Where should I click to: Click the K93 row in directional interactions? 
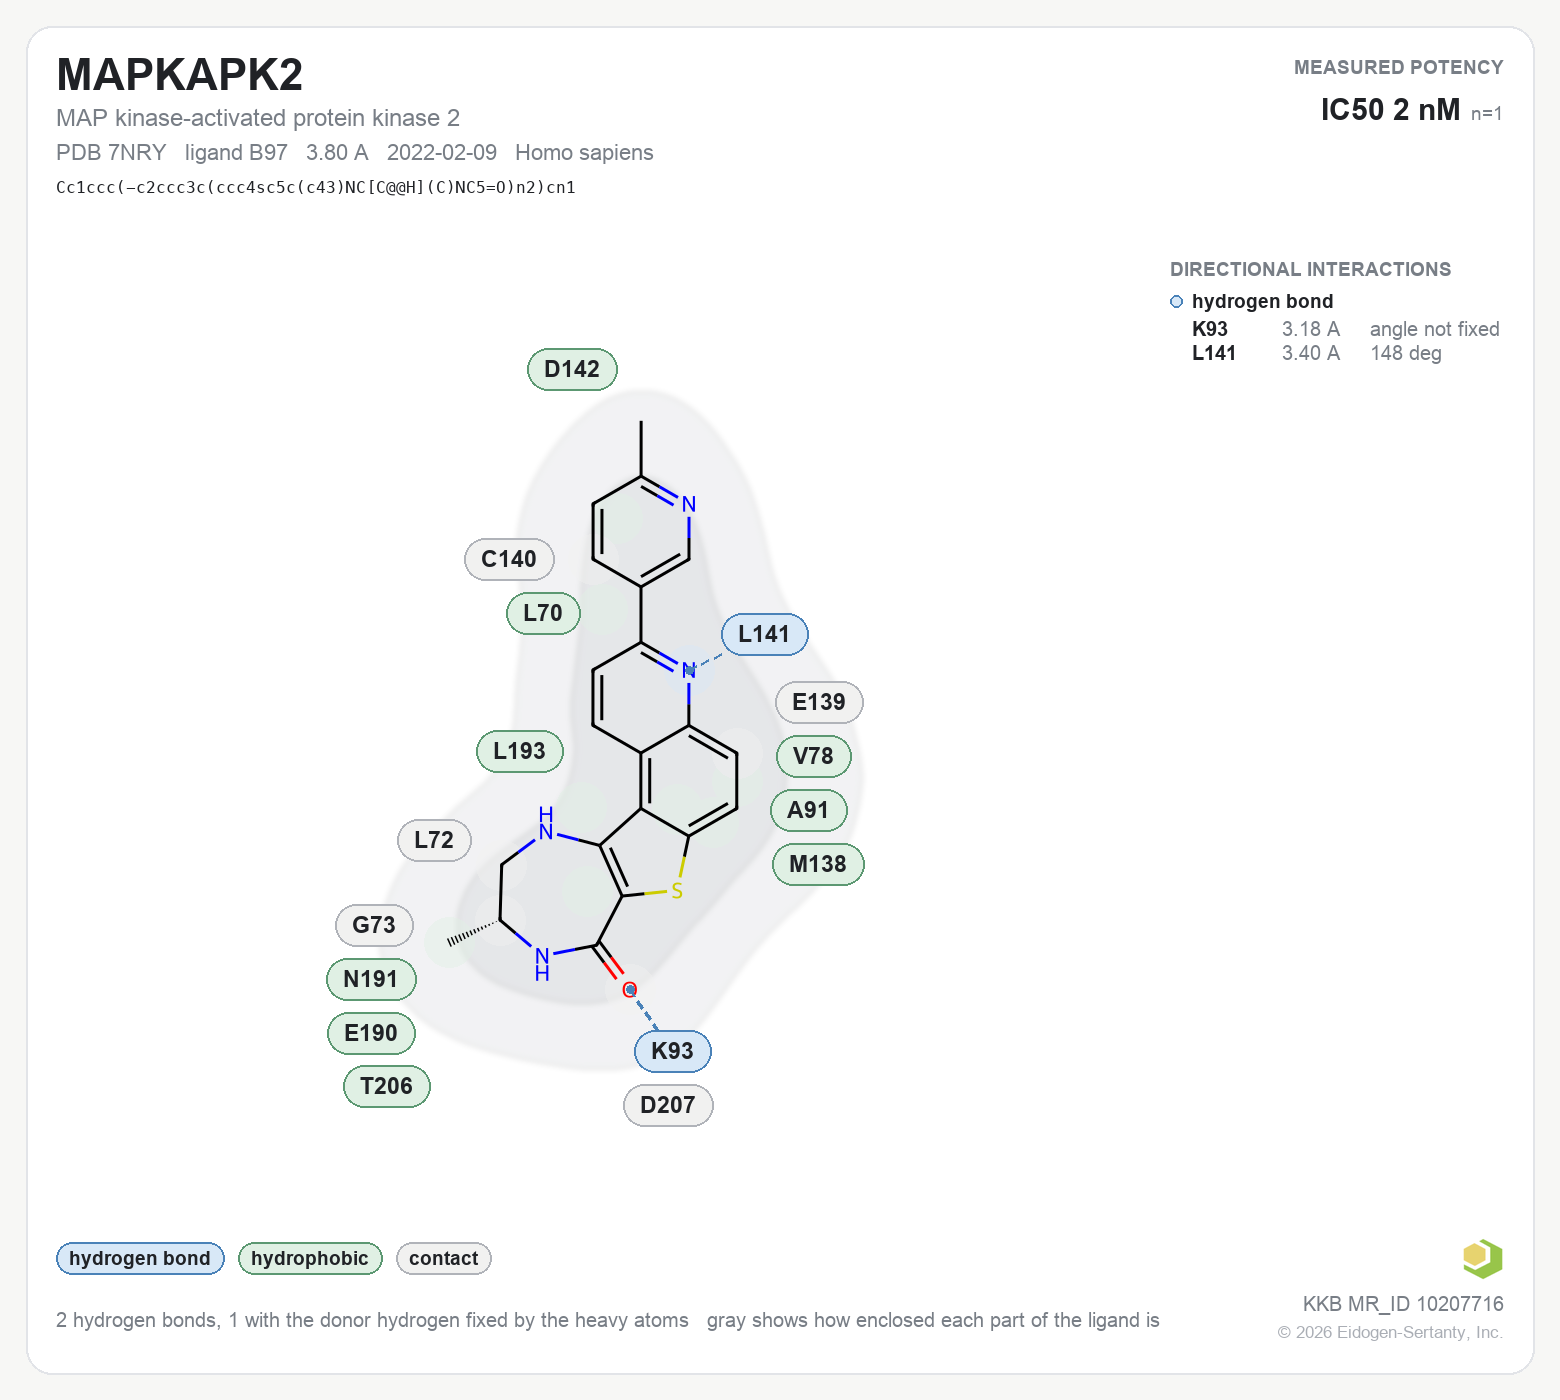[x=1345, y=329]
